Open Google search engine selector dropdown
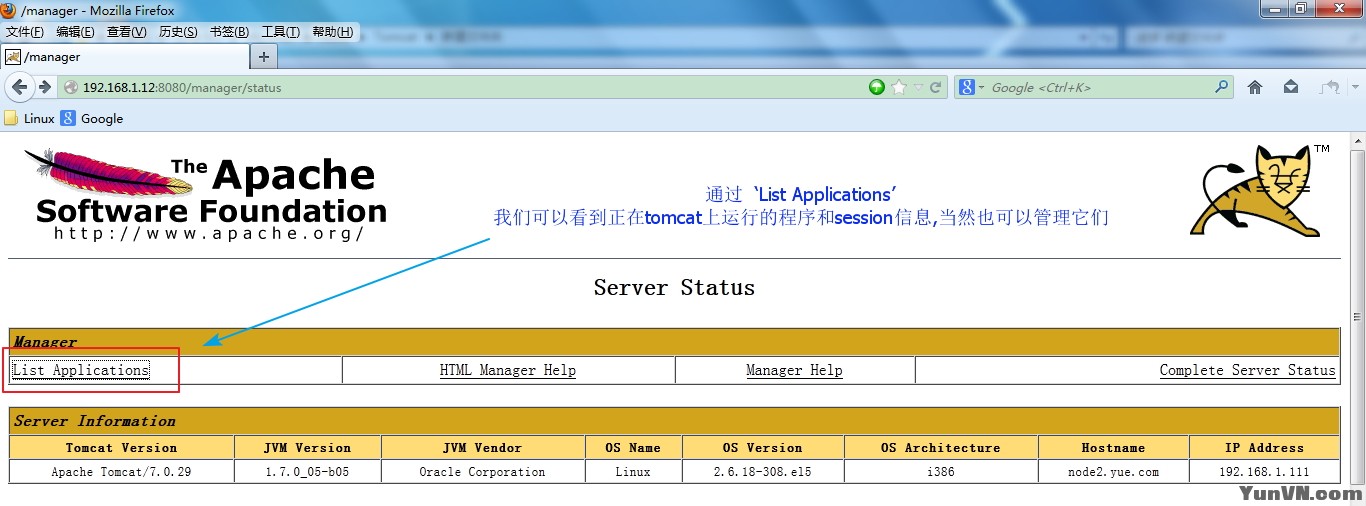The image size is (1366, 506). (x=972, y=87)
